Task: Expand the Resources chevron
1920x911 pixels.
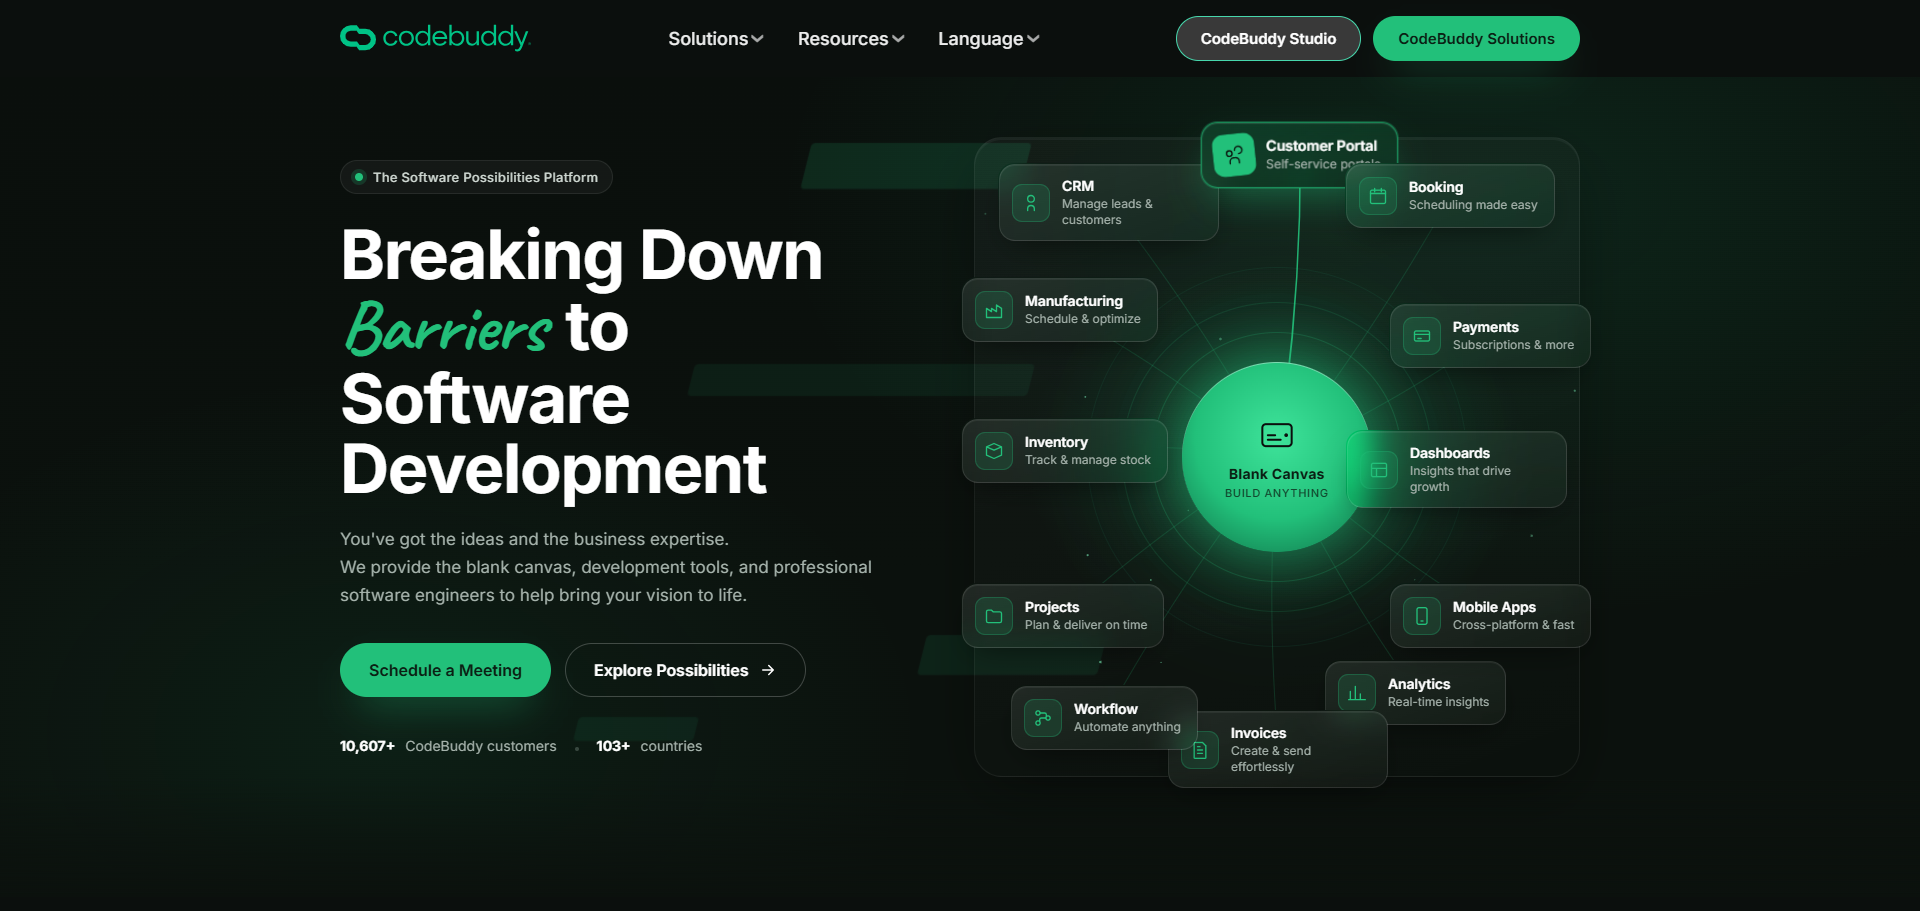Action: click(898, 39)
